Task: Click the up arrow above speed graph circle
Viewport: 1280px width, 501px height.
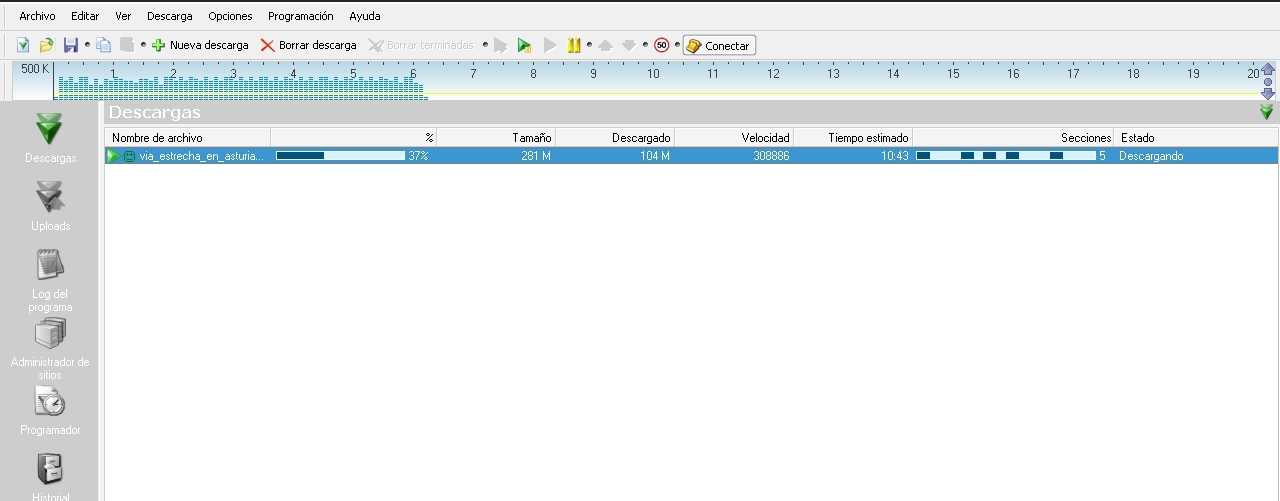Action: 1268,69
